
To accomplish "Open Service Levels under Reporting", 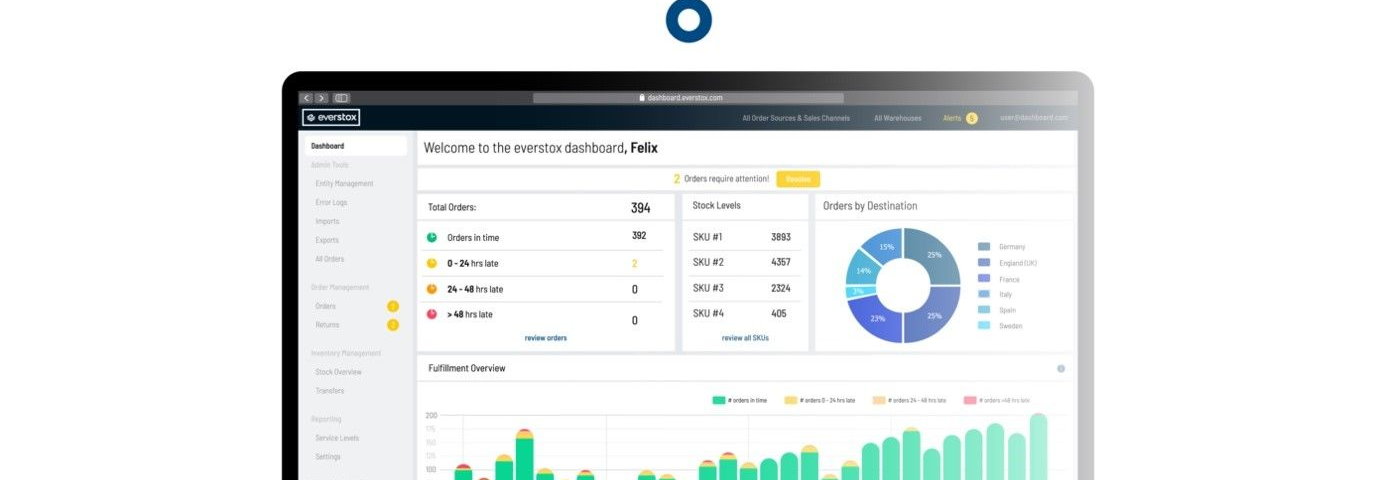I will pos(337,438).
